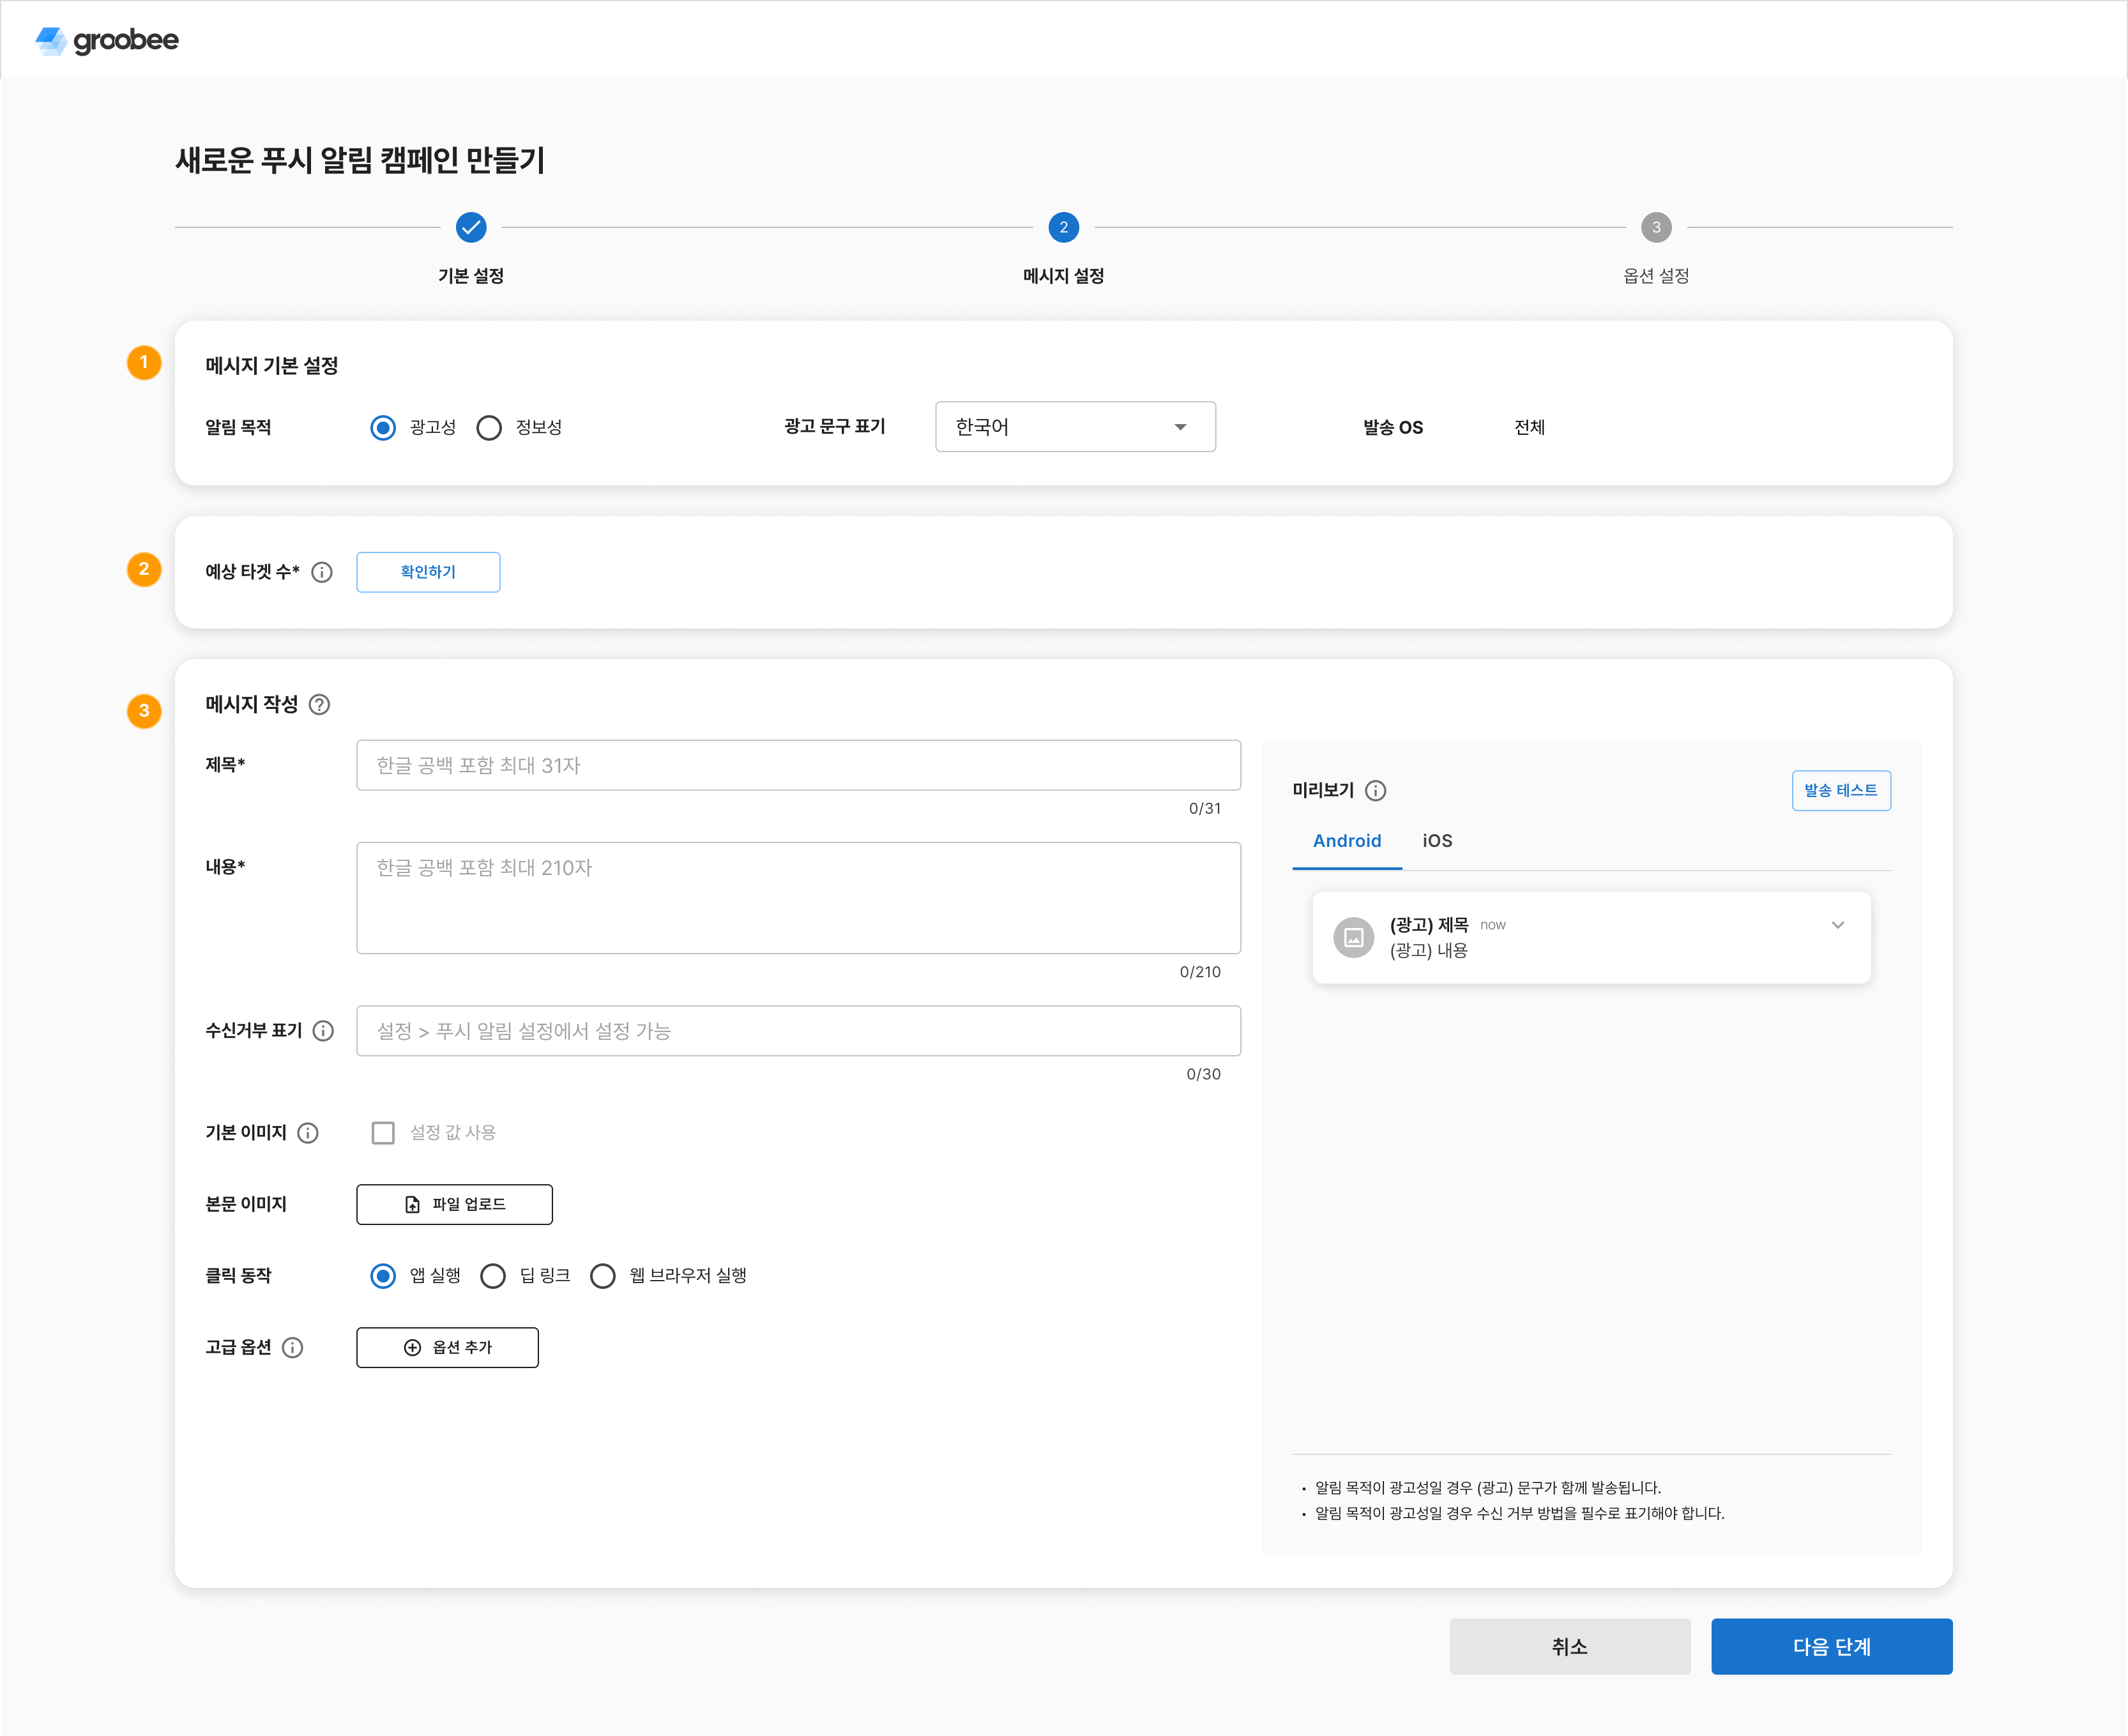
Task: Open the 광고 문구 표기 한국어 dropdown
Action: (x=1075, y=427)
